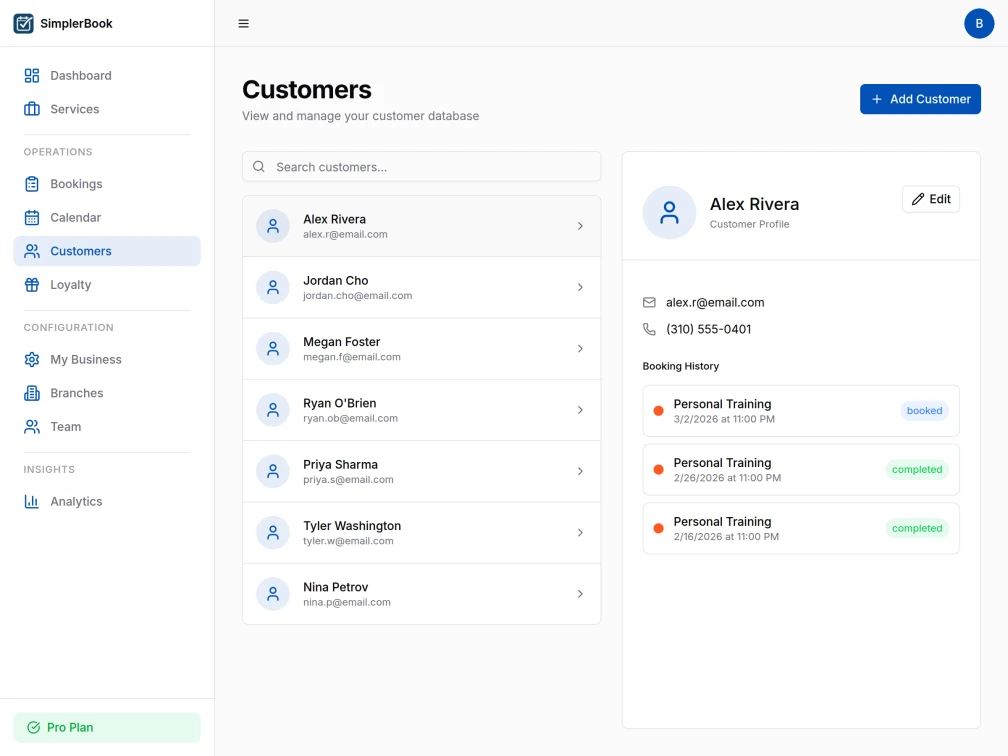Click the search magnifier icon
The image size is (1008, 756).
point(258,166)
